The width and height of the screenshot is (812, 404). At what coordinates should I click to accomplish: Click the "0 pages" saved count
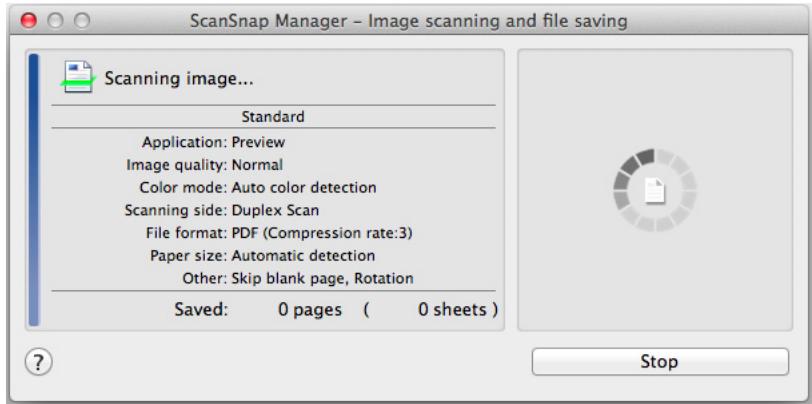pos(310,310)
